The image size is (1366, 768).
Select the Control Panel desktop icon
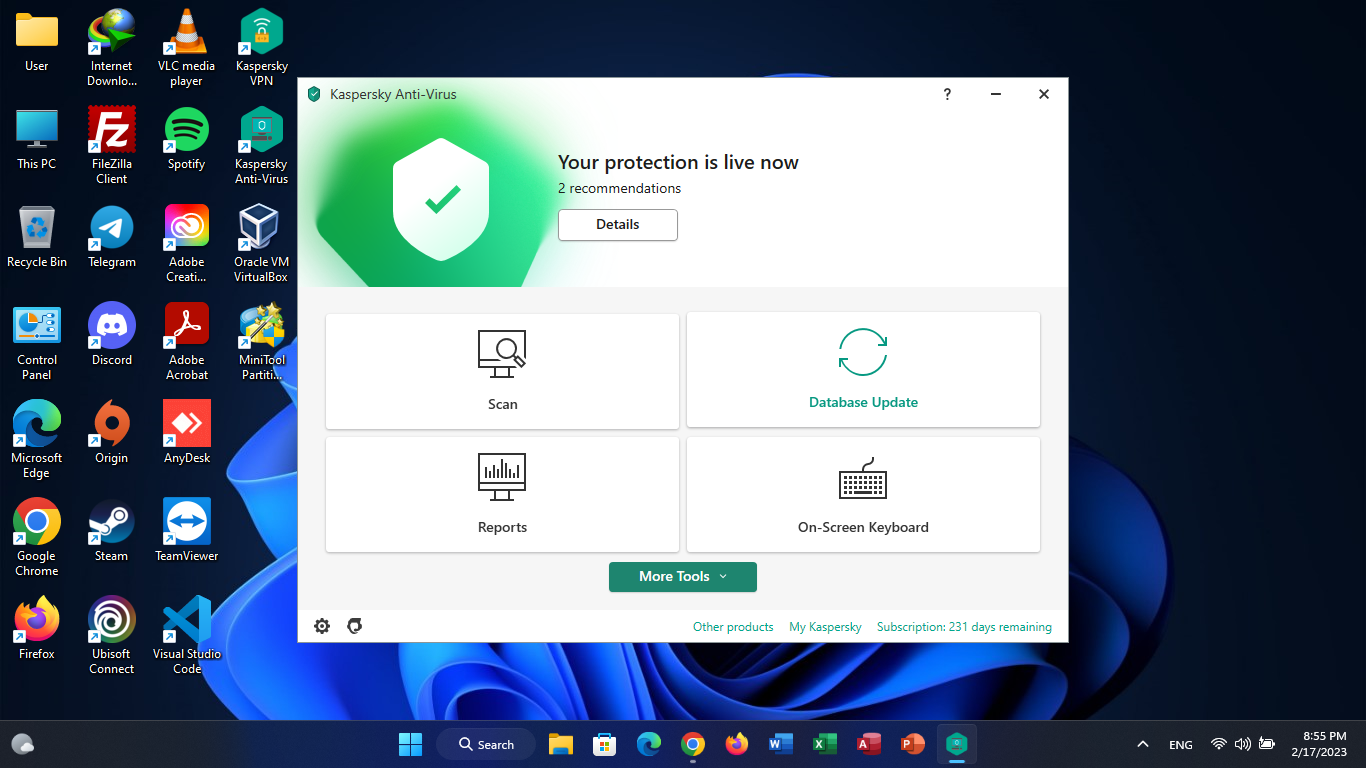pyautogui.click(x=37, y=342)
